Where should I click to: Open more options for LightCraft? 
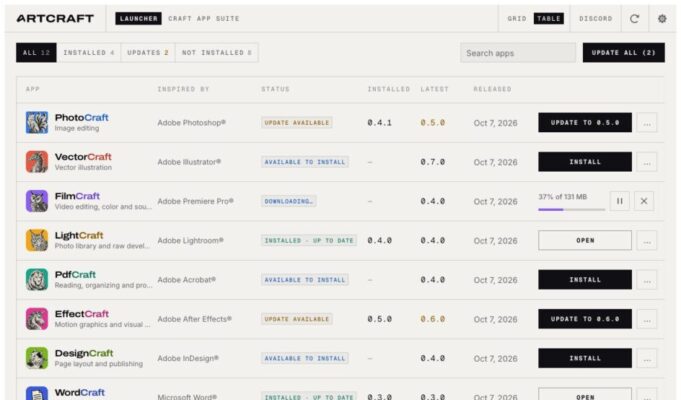(x=647, y=241)
